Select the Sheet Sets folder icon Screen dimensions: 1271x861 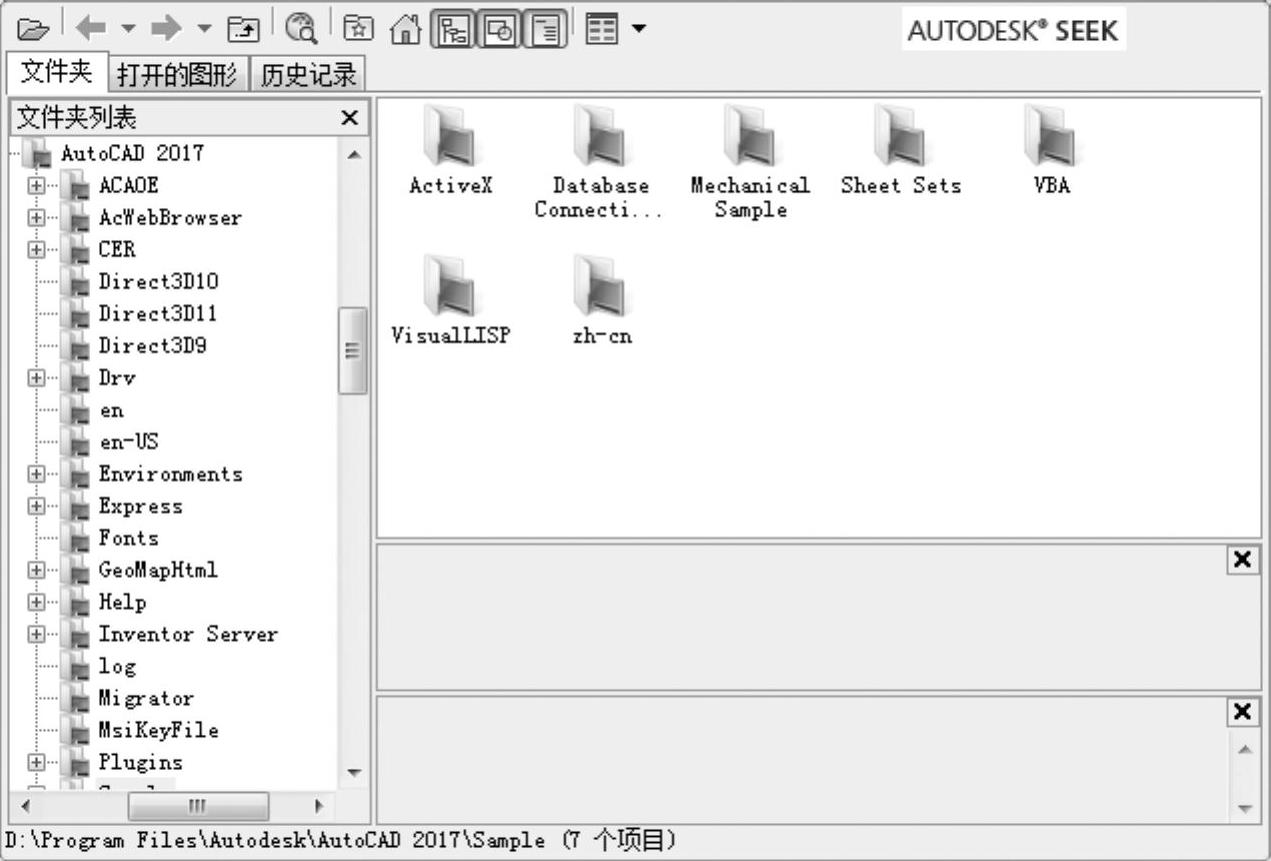900,136
